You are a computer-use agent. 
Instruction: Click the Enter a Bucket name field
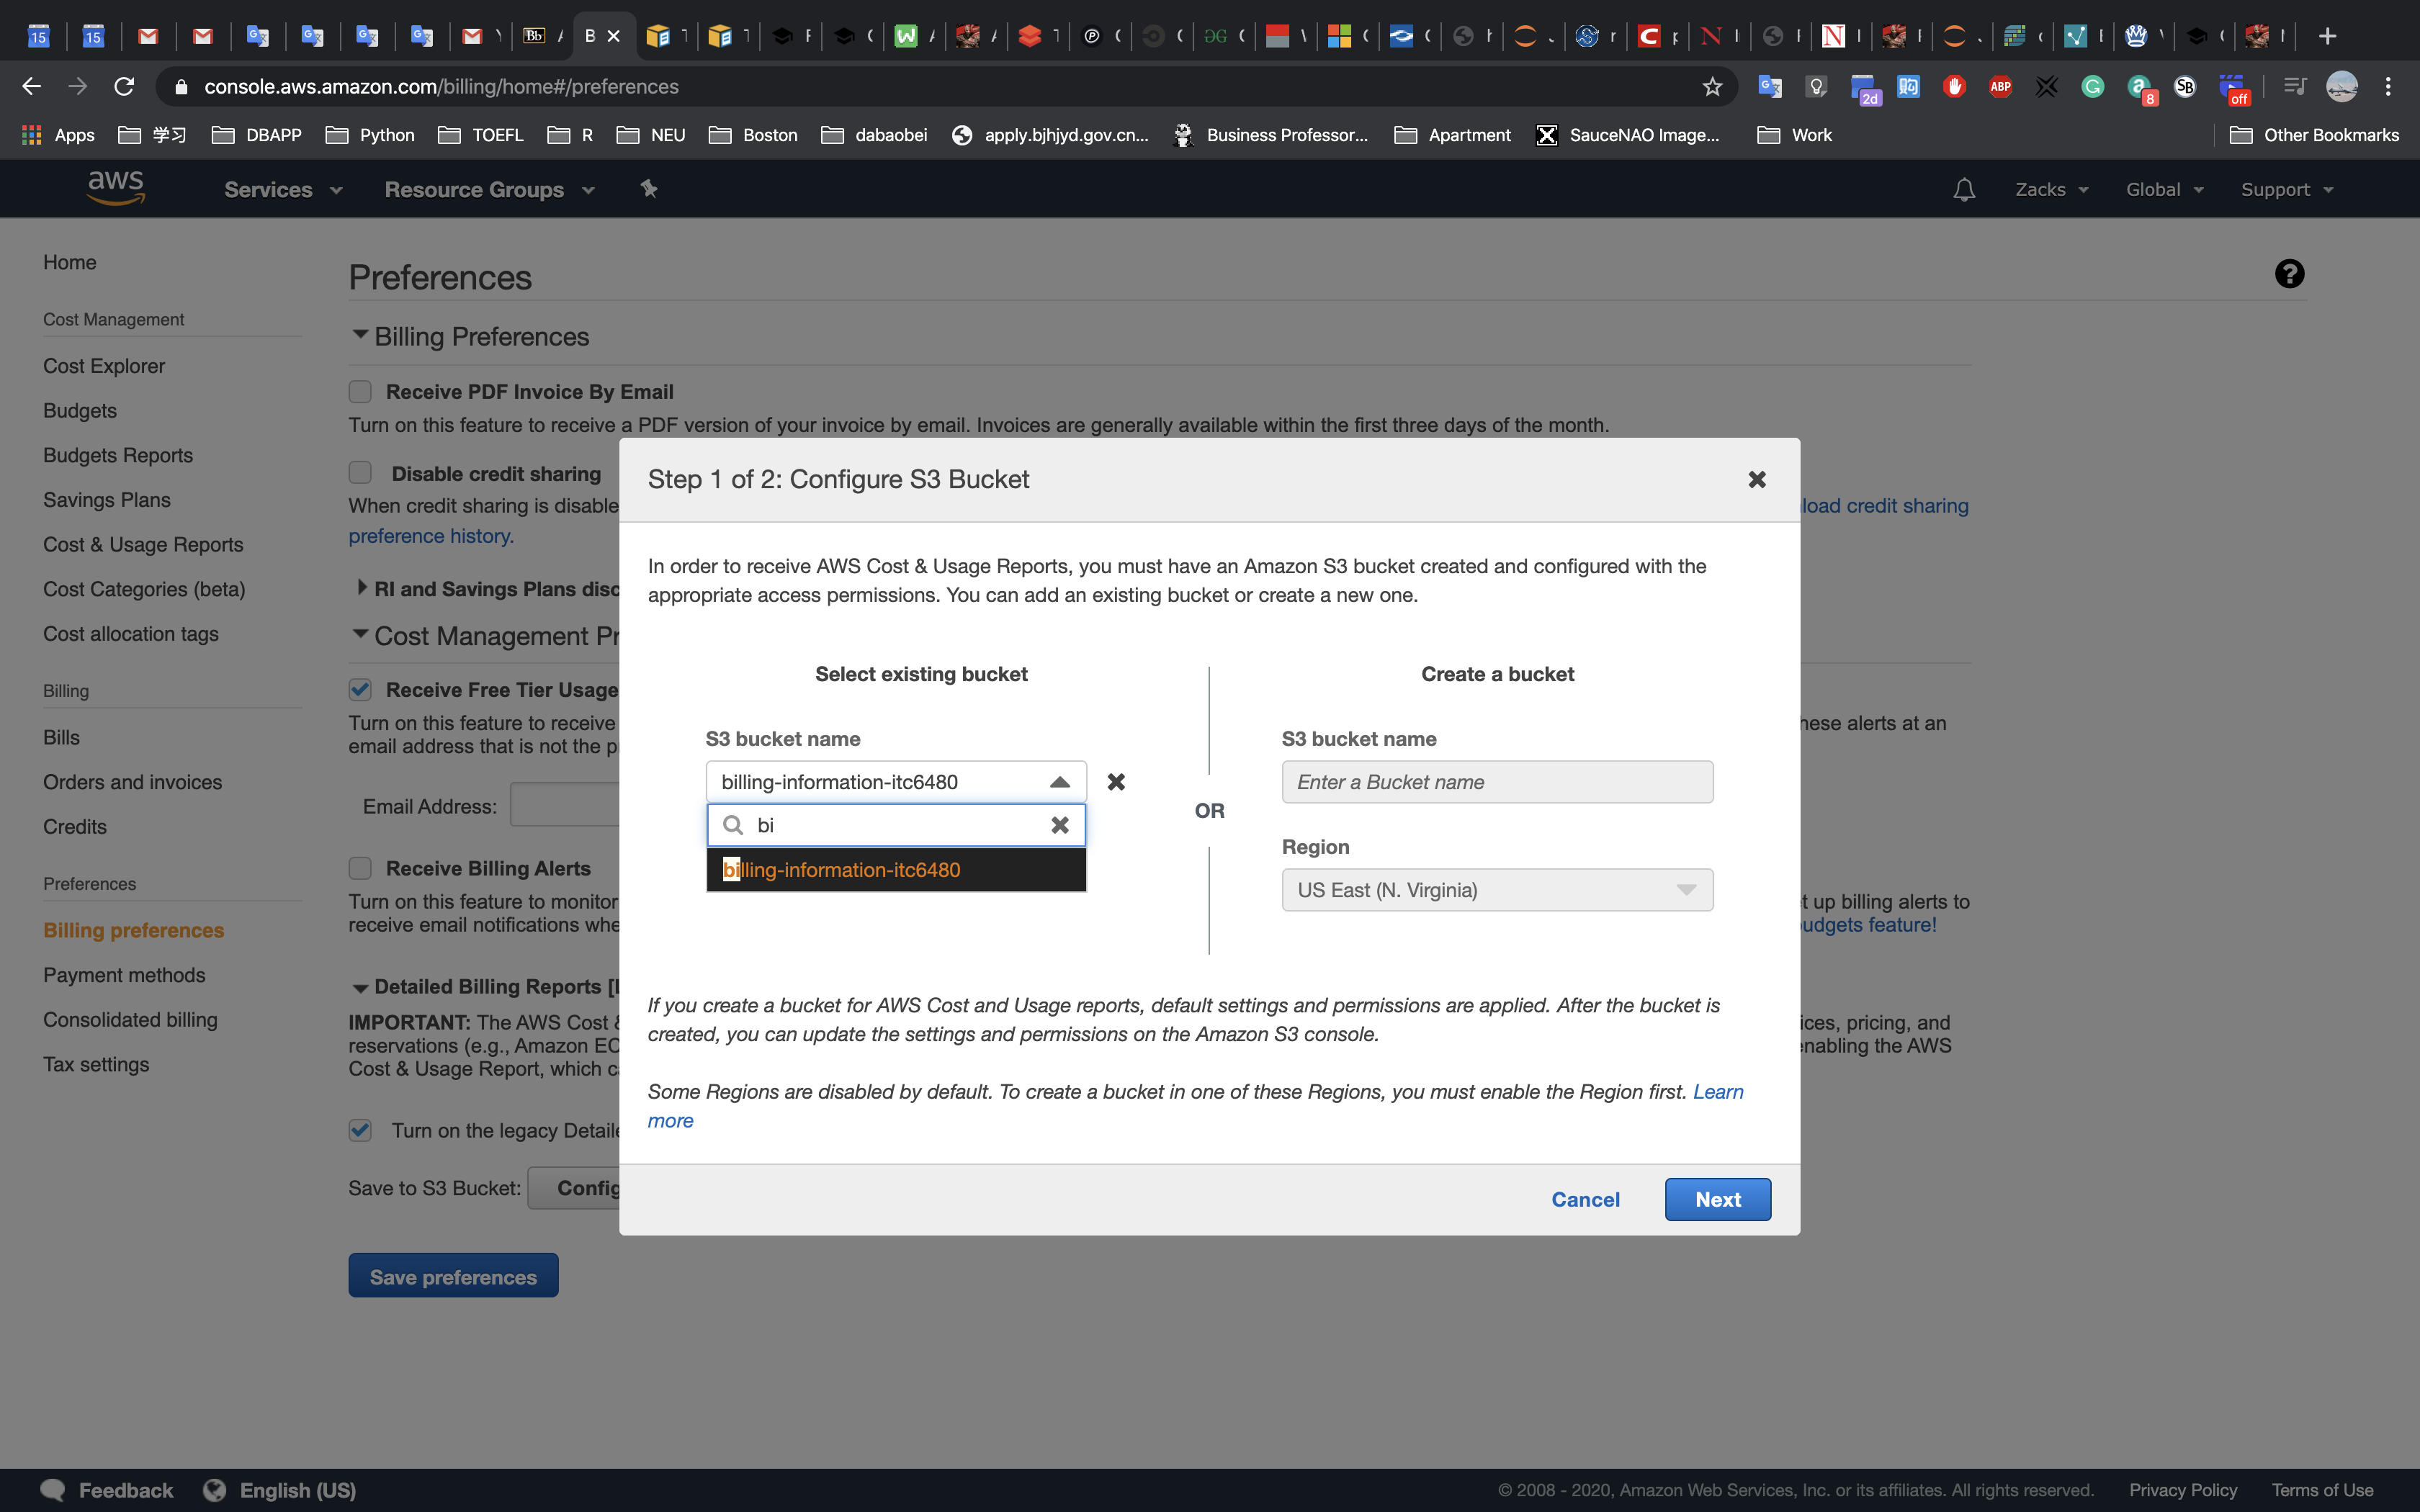coord(1496,782)
